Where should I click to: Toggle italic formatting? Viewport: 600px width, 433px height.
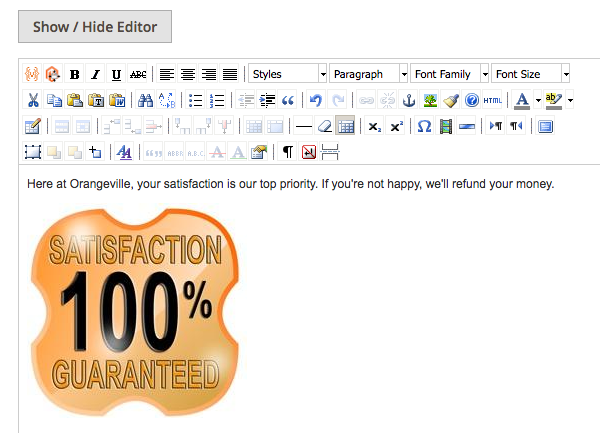(x=95, y=74)
